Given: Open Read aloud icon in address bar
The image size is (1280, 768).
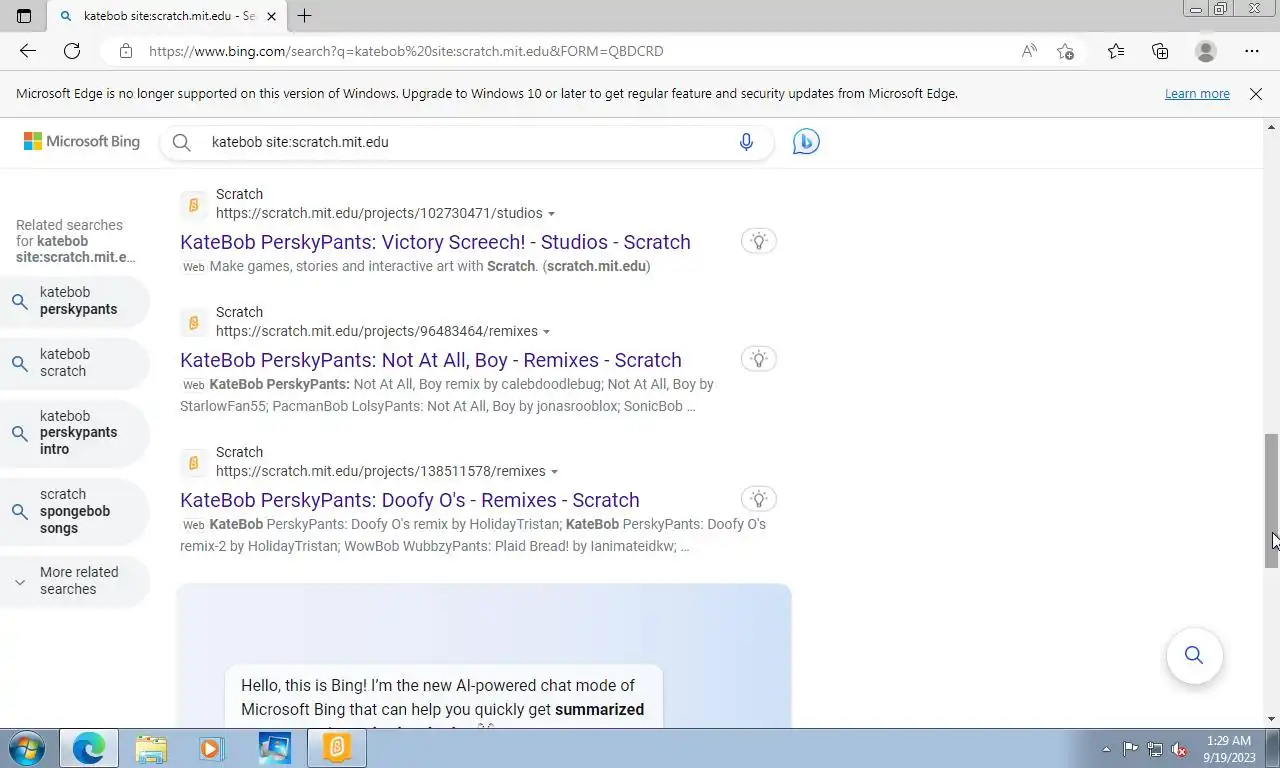Looking at the screenshot, I should tap(1029, 51).
